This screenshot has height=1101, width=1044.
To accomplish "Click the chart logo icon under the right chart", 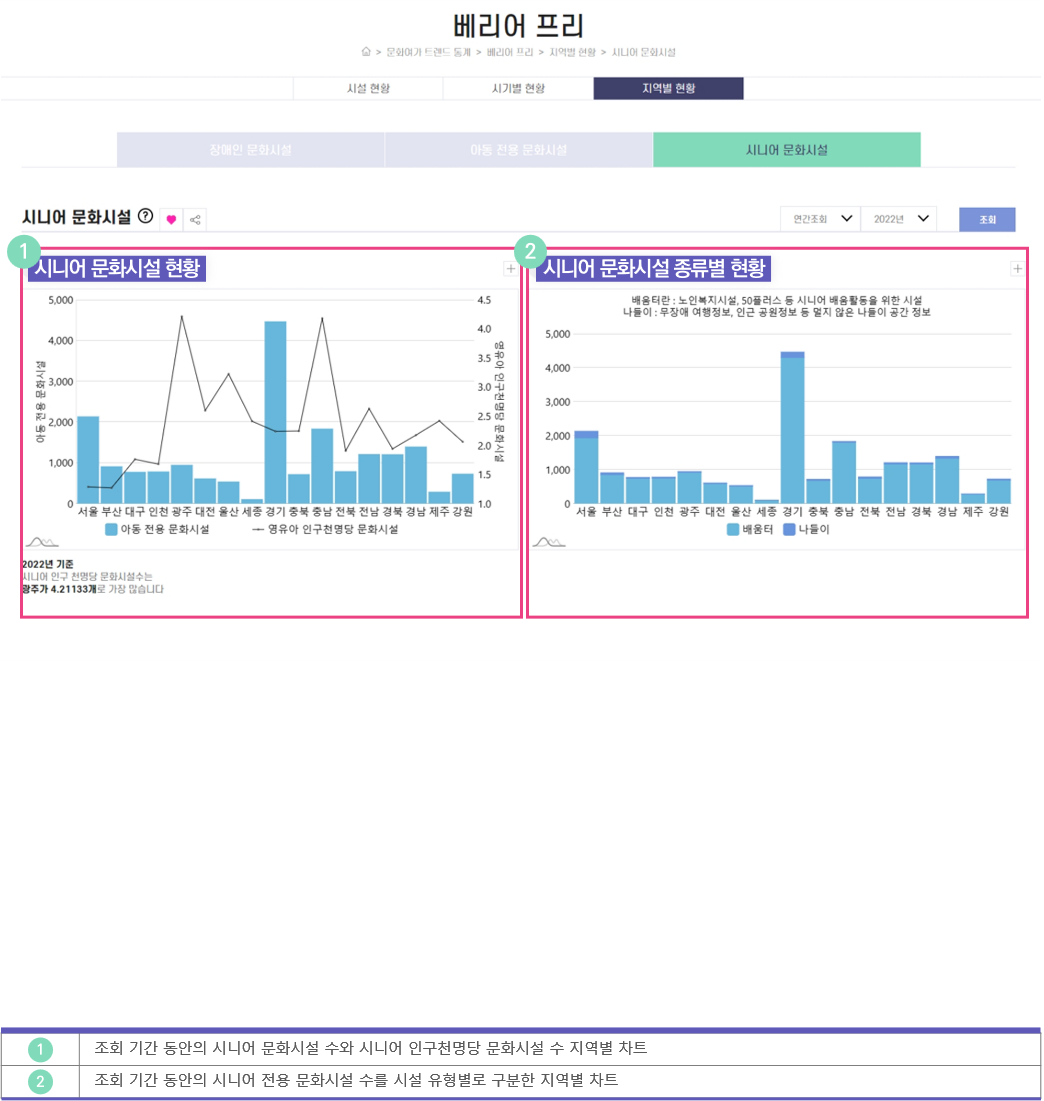I will (x=549, y=542).
